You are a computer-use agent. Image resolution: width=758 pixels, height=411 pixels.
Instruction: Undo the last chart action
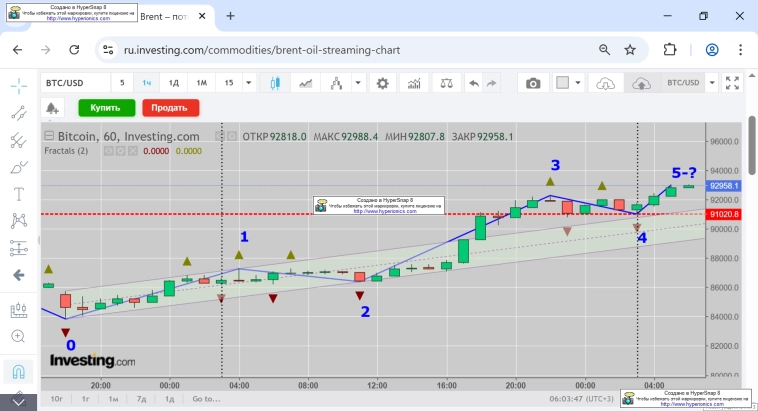click(473, 84)
